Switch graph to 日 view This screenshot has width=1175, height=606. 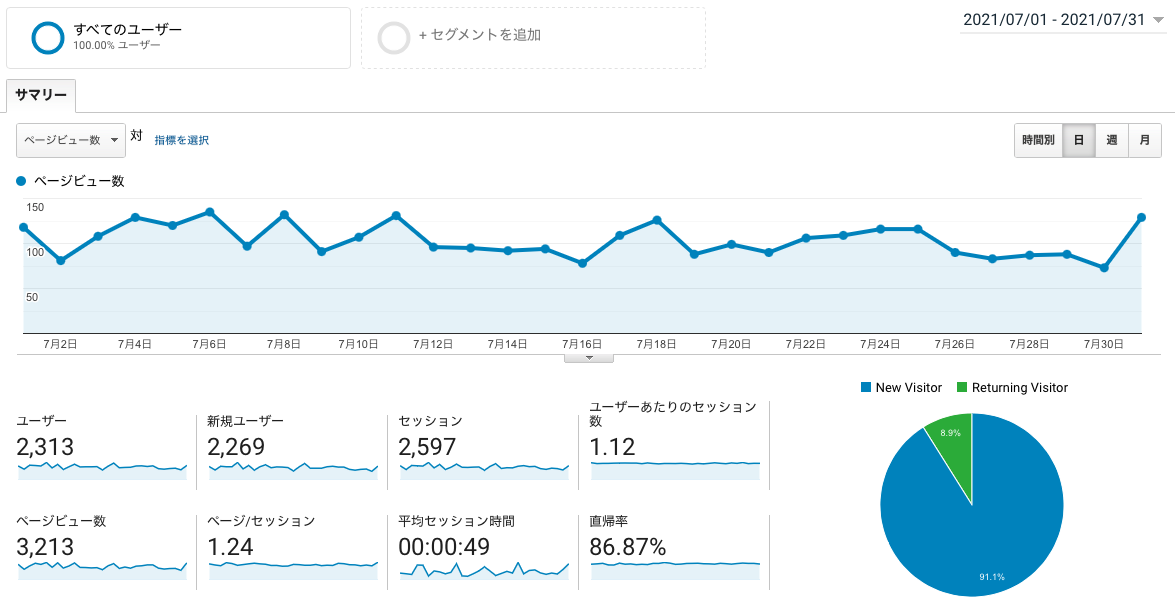pos(1078,140)
